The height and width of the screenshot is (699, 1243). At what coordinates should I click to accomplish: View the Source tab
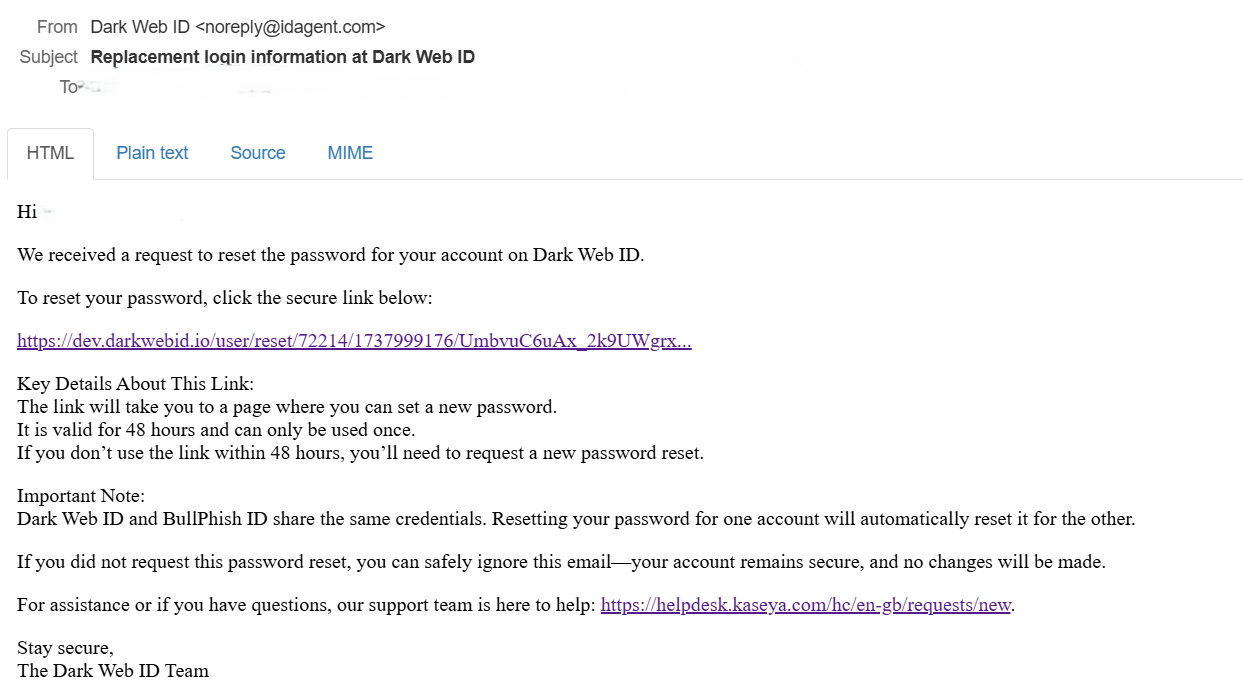(x=257, y=153)
